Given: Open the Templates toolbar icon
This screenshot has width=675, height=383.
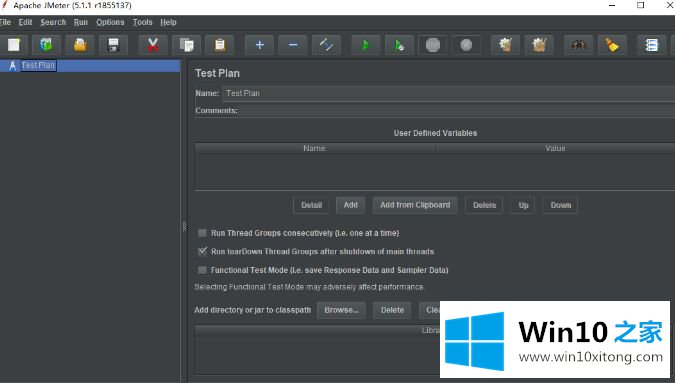Looking at the screenshot, I should coord(46,45).
